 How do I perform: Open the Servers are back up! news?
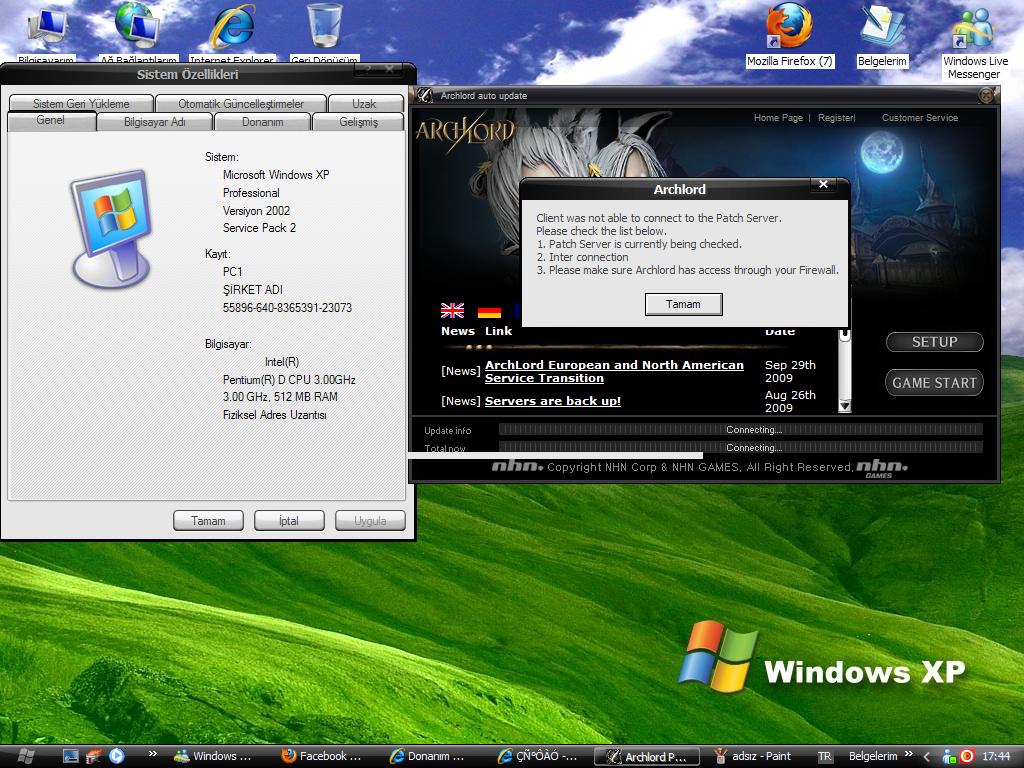[x=552, y=401]
